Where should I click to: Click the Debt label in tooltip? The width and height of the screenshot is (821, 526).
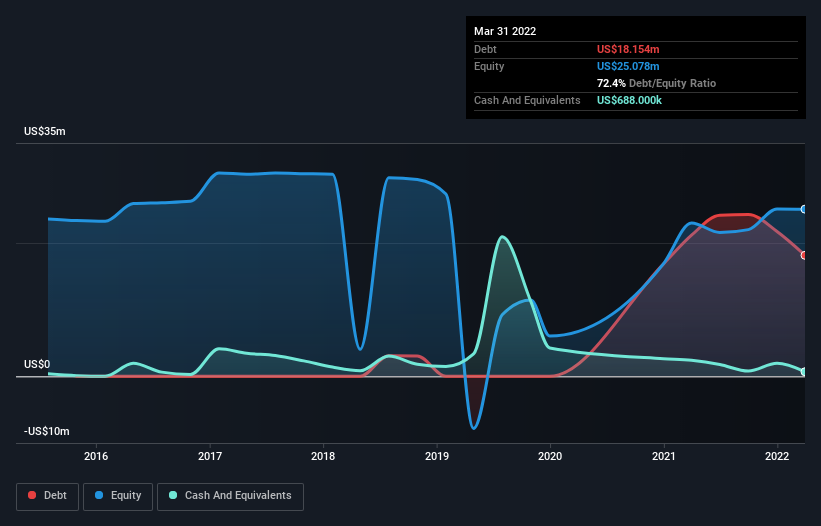click(x=485, y=49)
